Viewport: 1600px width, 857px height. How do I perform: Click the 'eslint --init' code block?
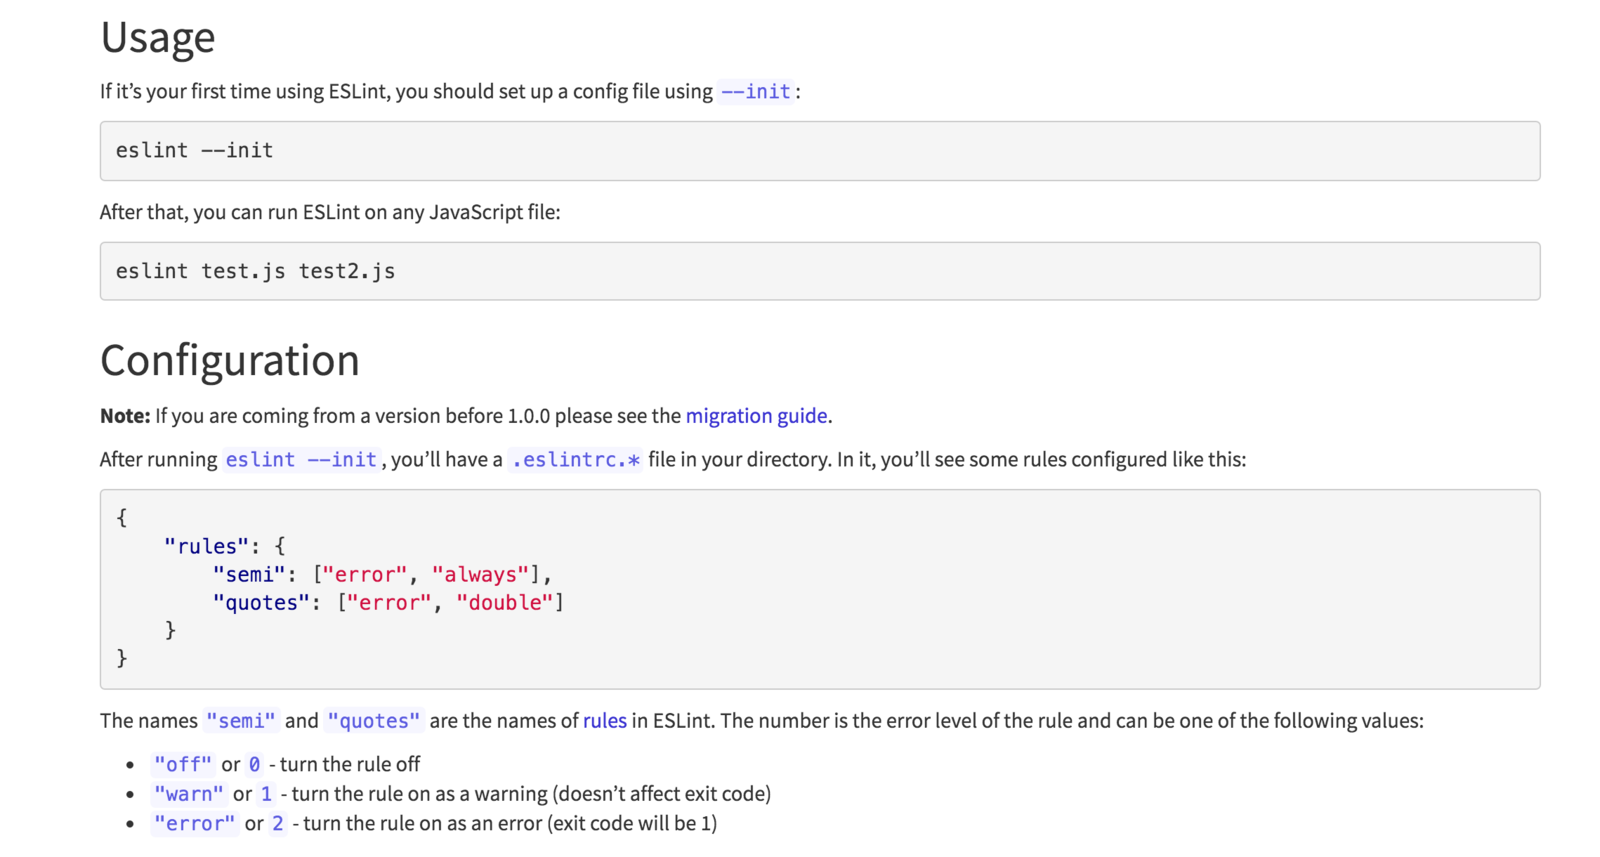pyautogui.click(x=820, y=151)
